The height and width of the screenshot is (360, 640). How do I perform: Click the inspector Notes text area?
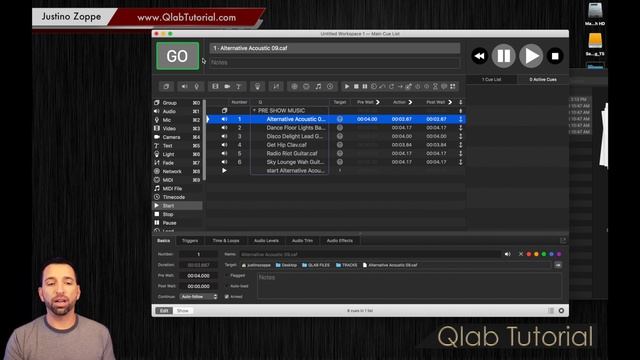coord(409,286)
